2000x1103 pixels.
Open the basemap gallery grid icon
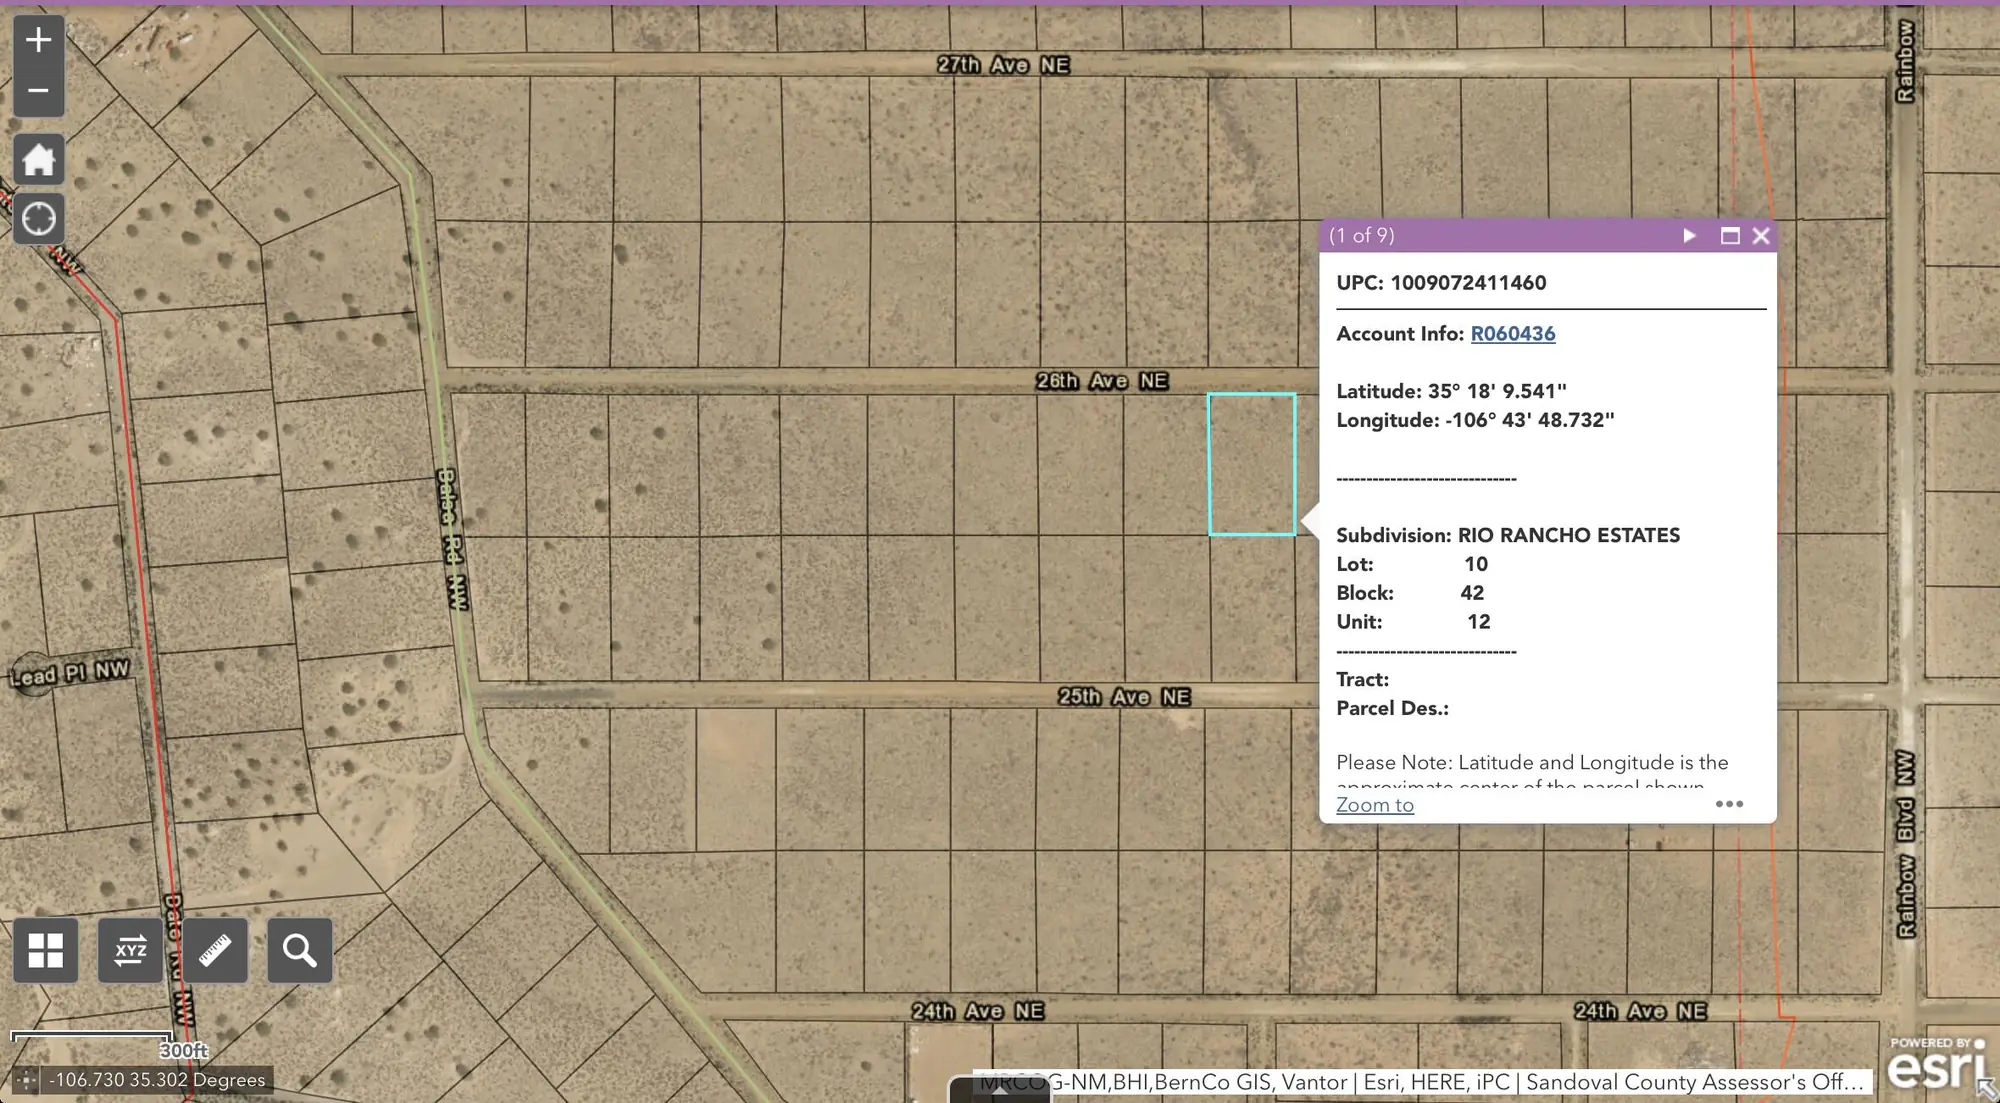coord(46,950)
